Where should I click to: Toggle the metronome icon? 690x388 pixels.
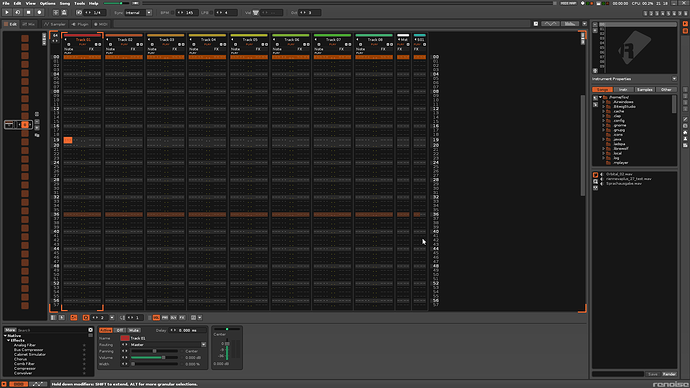[x=64, y=13]
